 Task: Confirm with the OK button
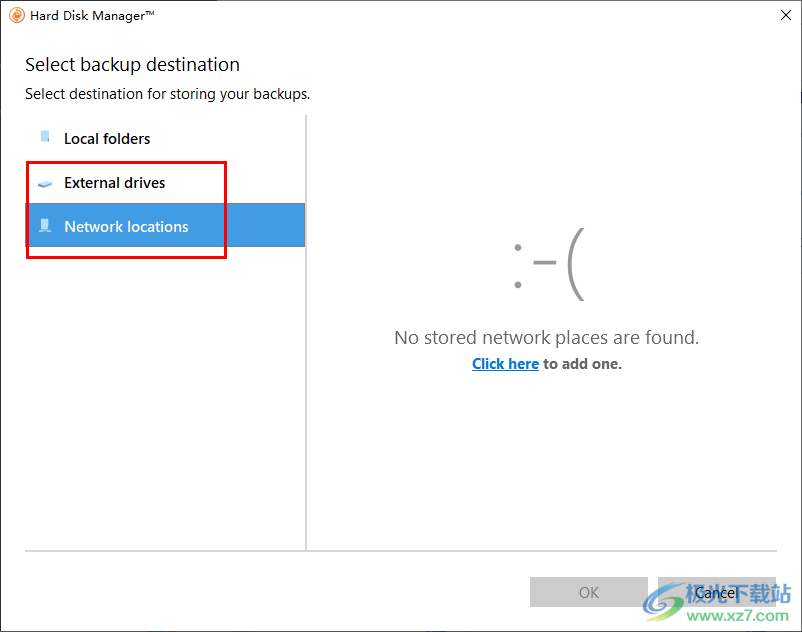click(x=589, y=592)
